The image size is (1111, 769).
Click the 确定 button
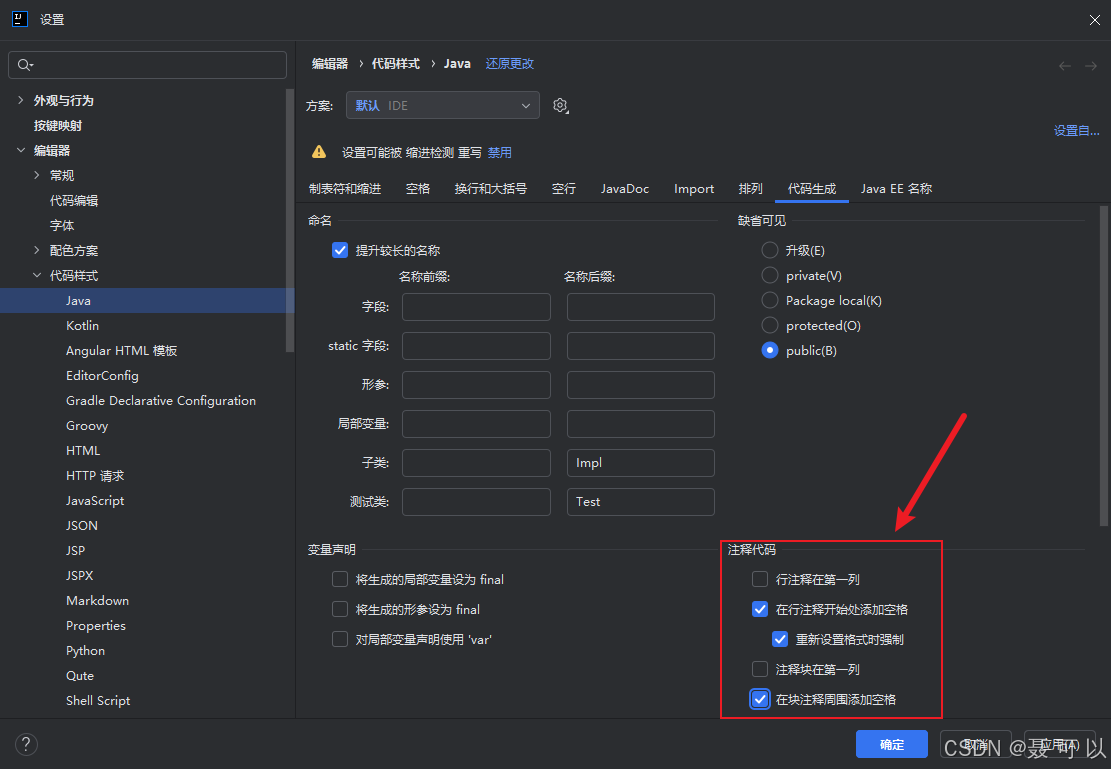click(891, 744)
